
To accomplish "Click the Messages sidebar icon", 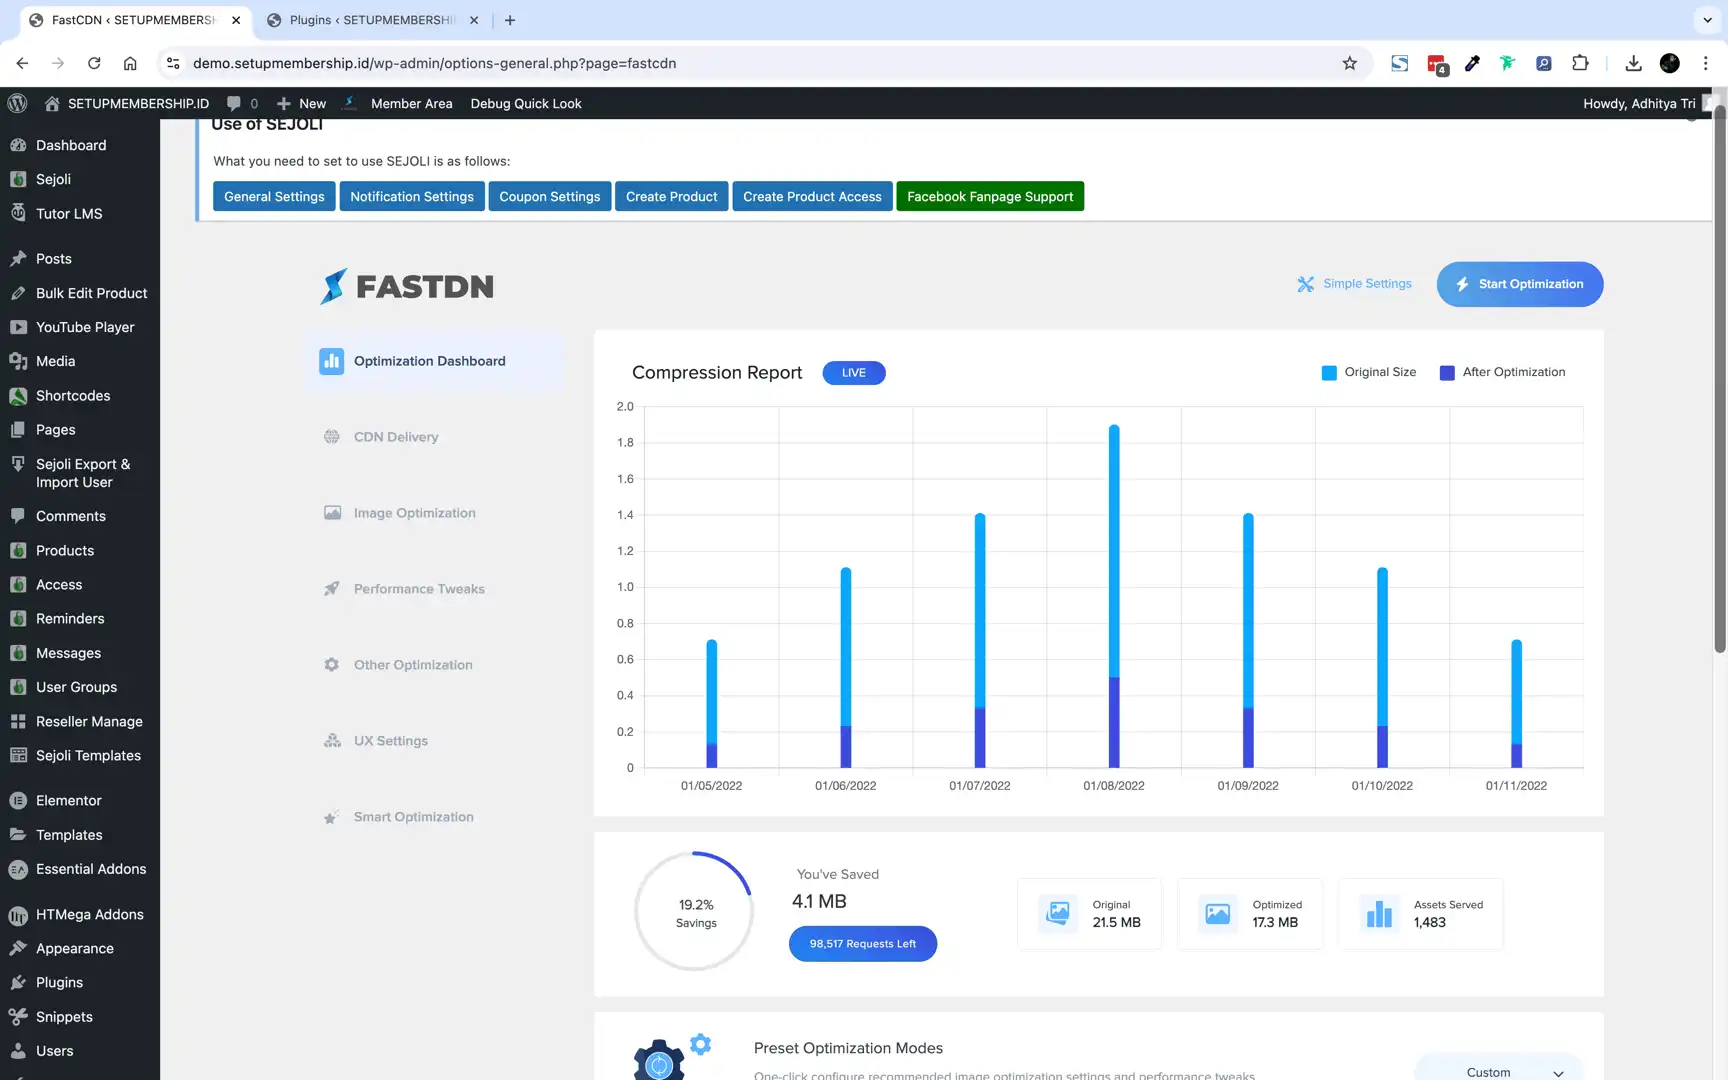I will point(18,653).
